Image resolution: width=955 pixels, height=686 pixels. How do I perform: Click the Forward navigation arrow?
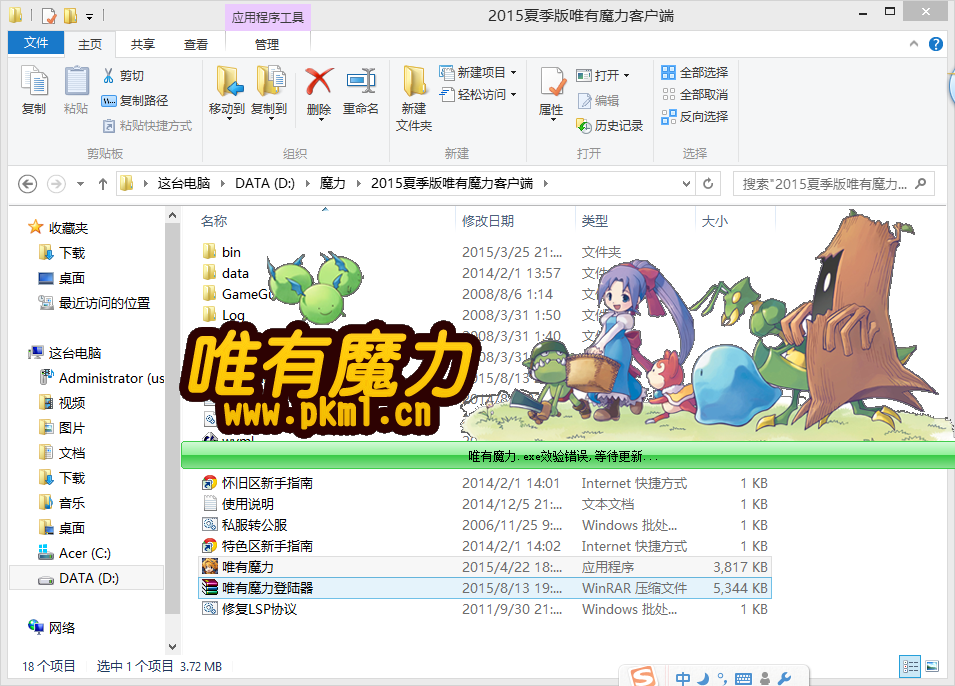coord(57,183)
